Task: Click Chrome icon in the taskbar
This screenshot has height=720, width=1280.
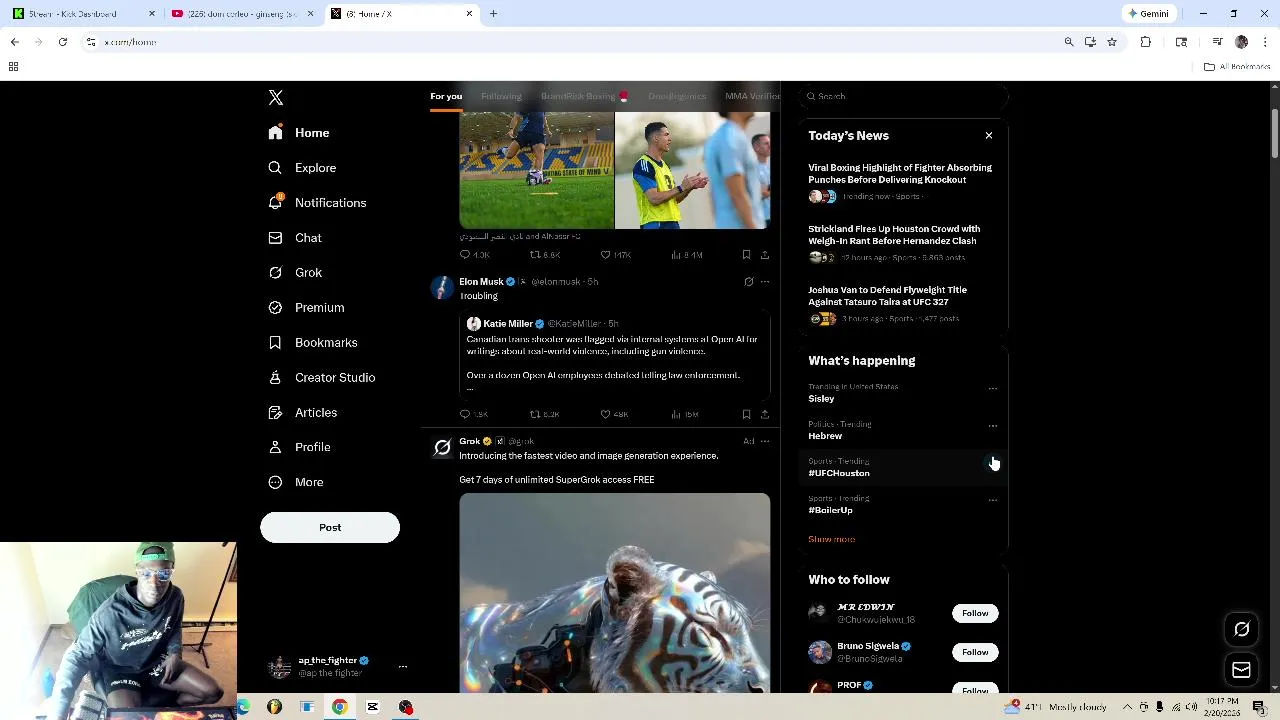Action: (x=340, y=707)
